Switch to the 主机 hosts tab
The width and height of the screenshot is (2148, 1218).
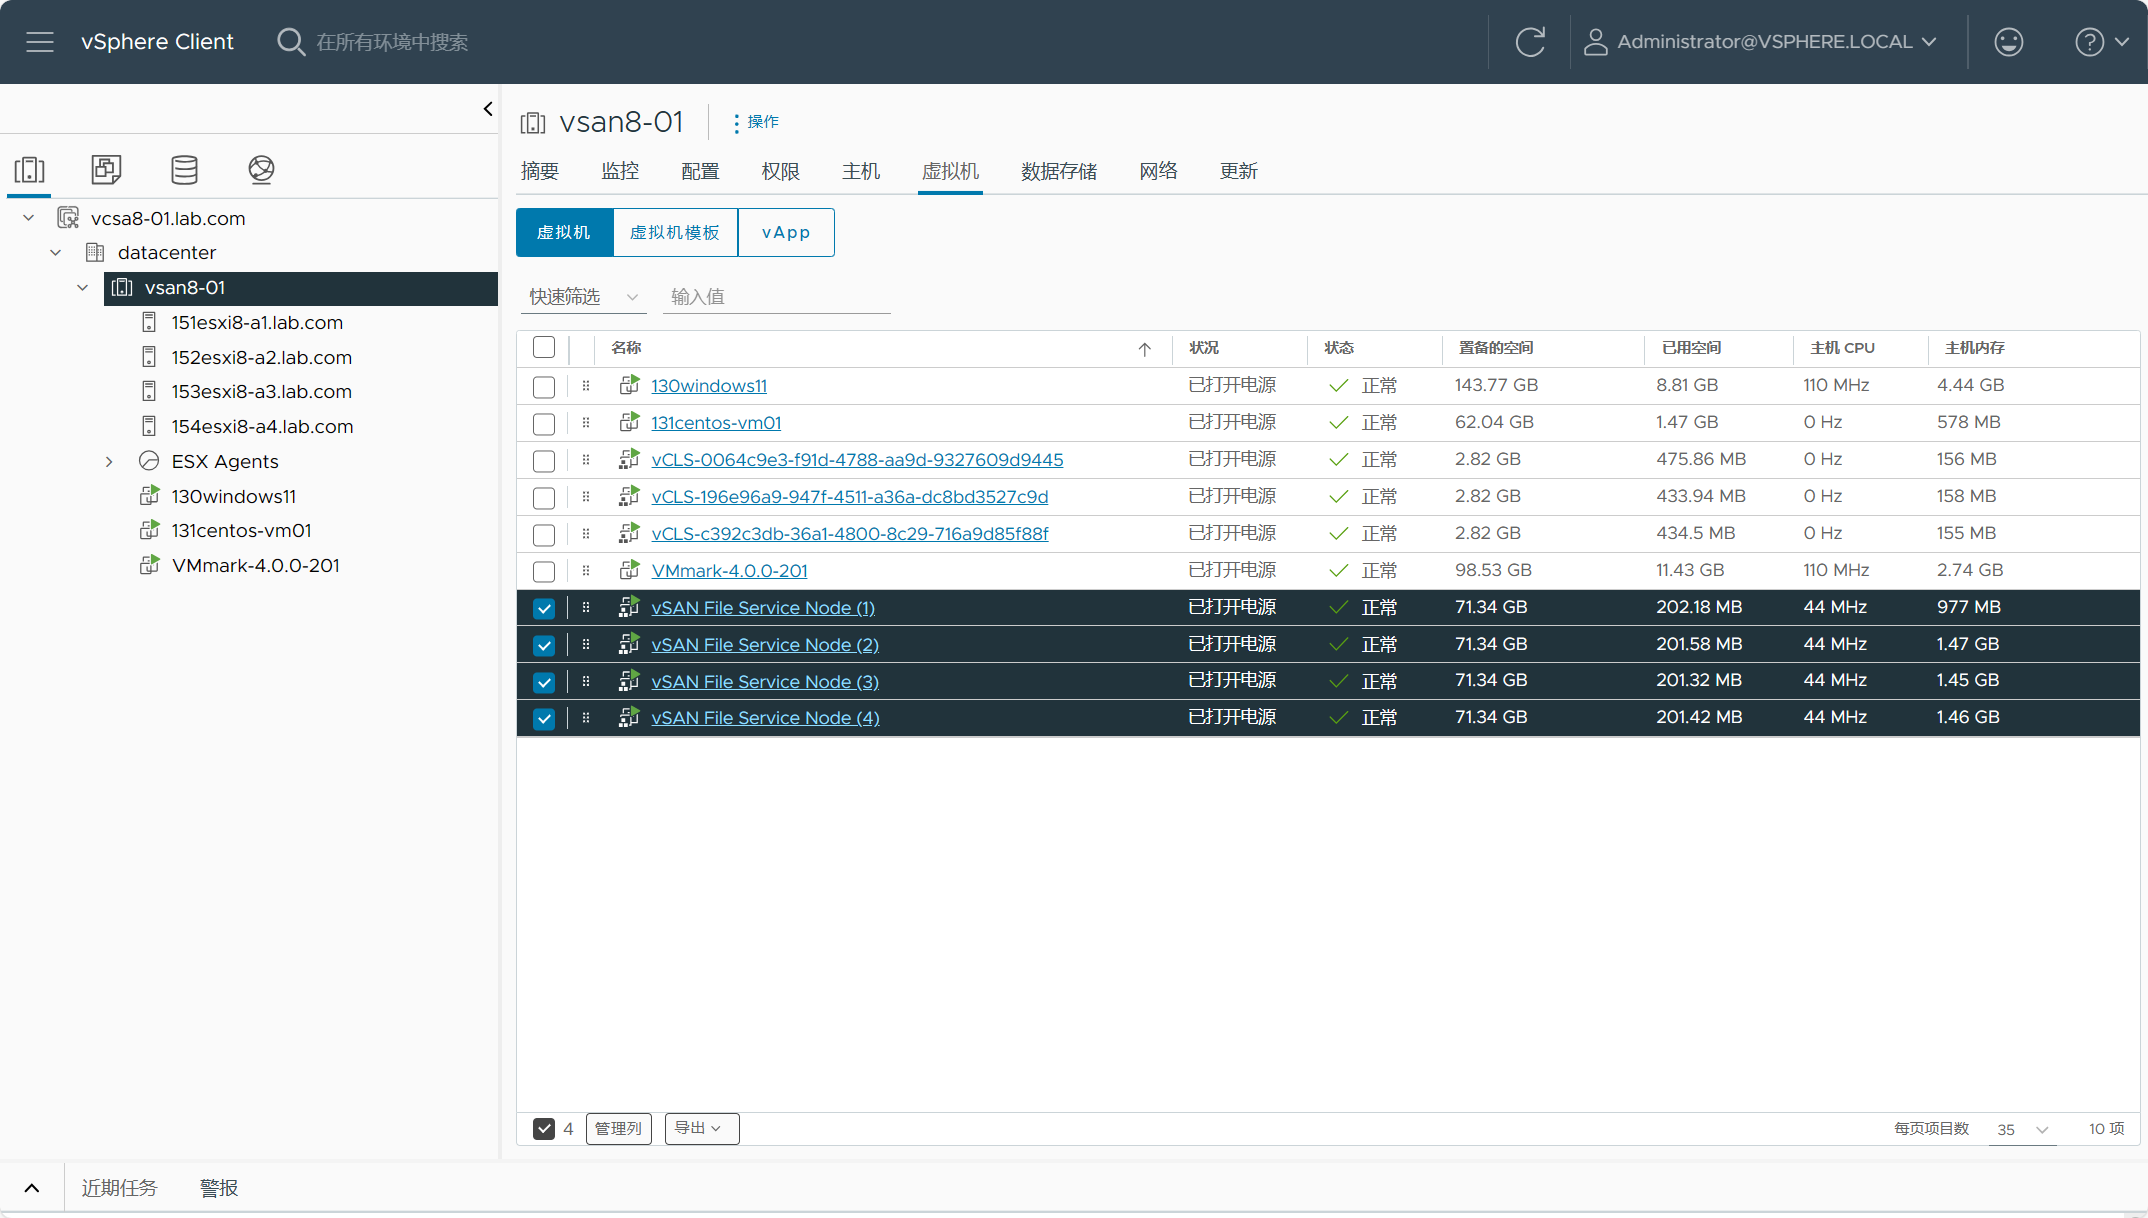[x=861, y=171]
